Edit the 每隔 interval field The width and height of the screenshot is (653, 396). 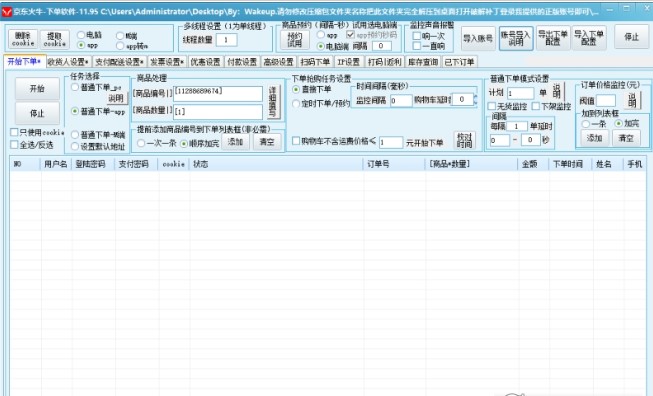click(x=517, y=126)
